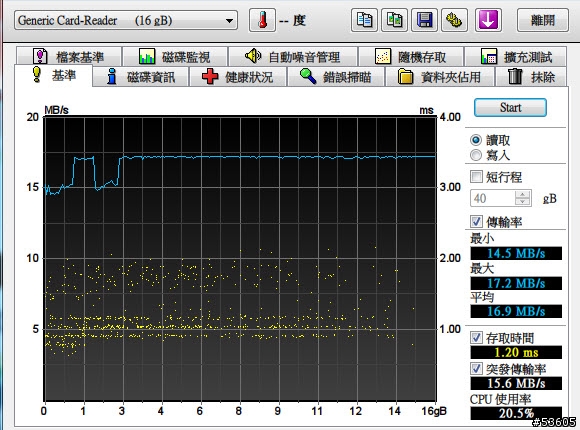Image resolution: width=580 pixels, height=430 pixels.
Task: Click the copy text to clipboard icon
Action: 364,20
